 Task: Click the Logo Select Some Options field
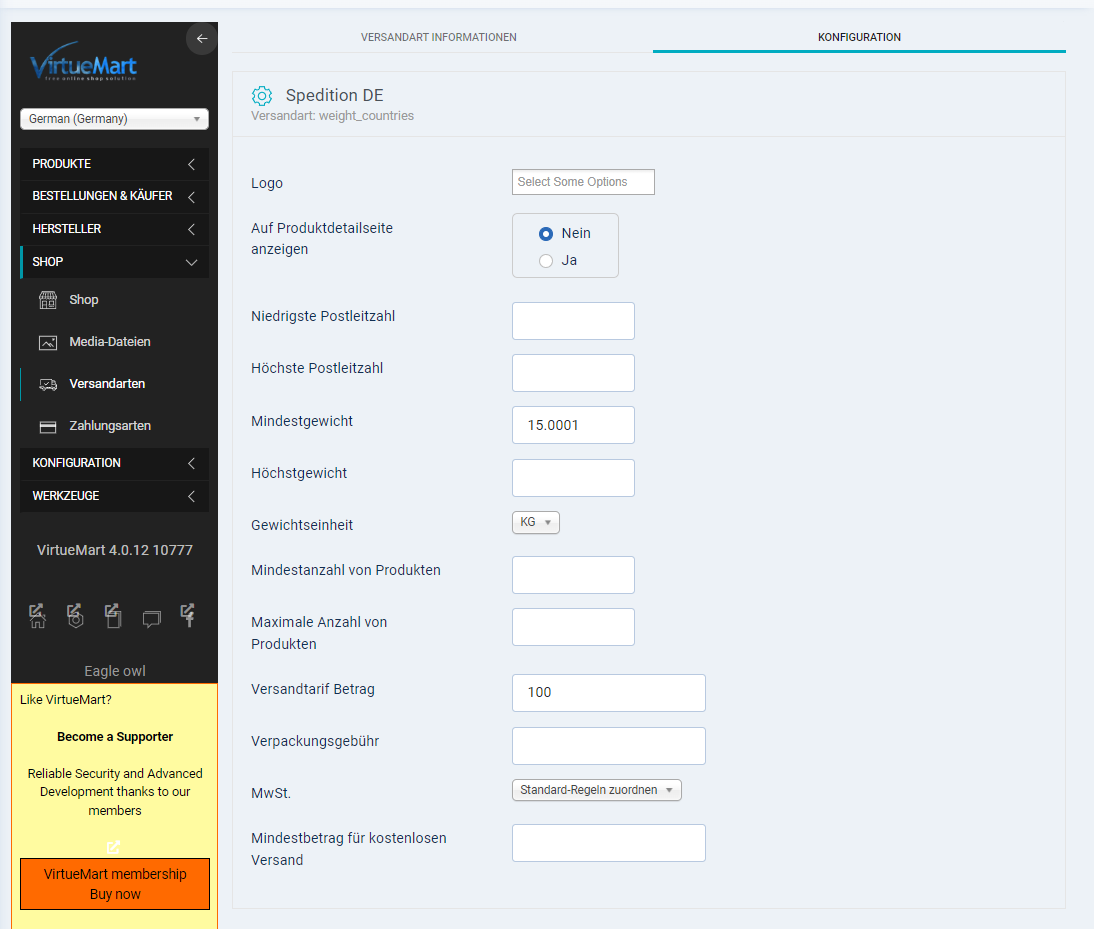pyautogui.click(x=583, y=182)
